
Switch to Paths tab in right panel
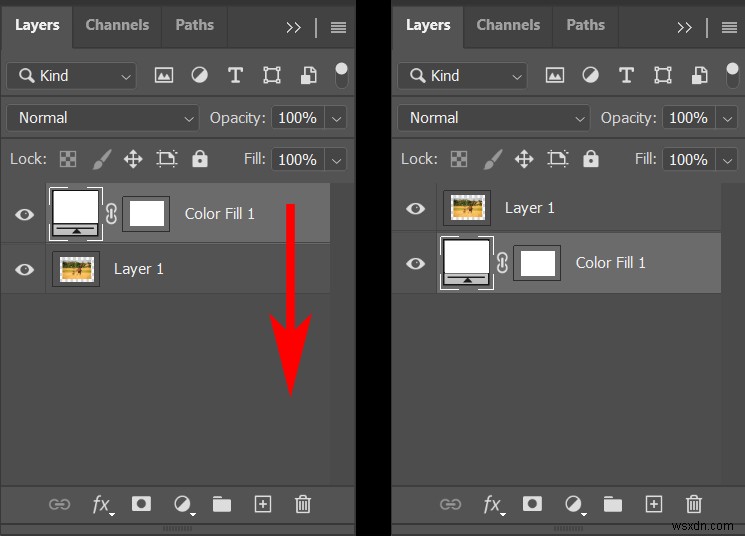tap(585, 25)
